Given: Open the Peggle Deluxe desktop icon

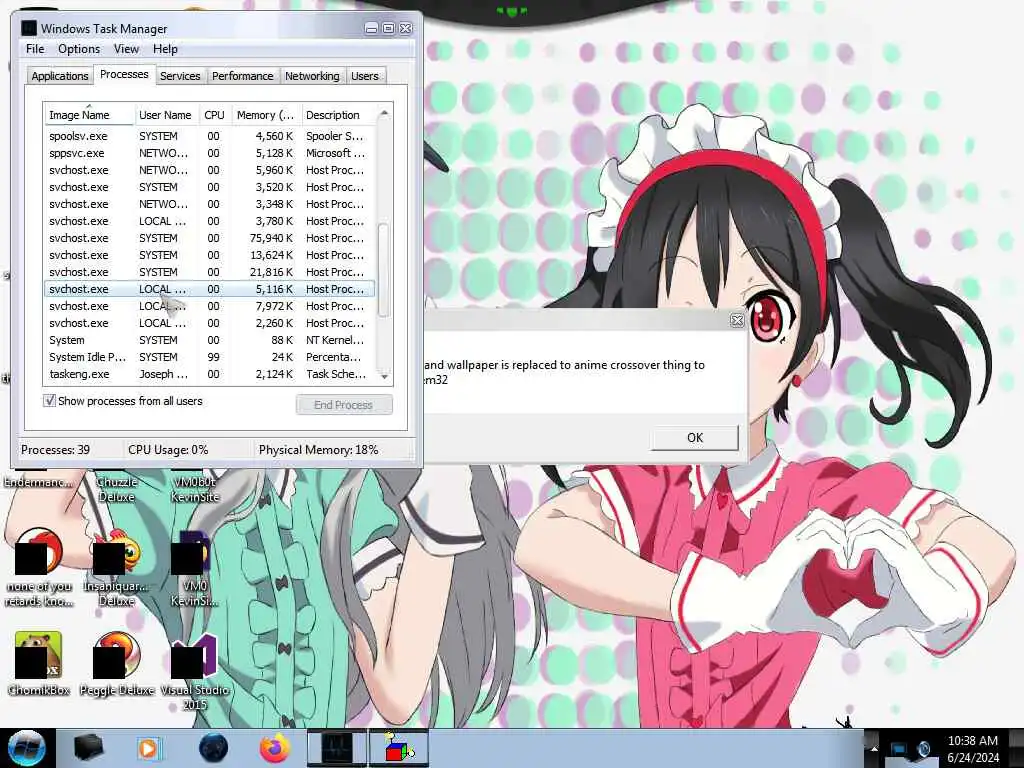Looking at the screenshot, I should [x=117, y=663].
